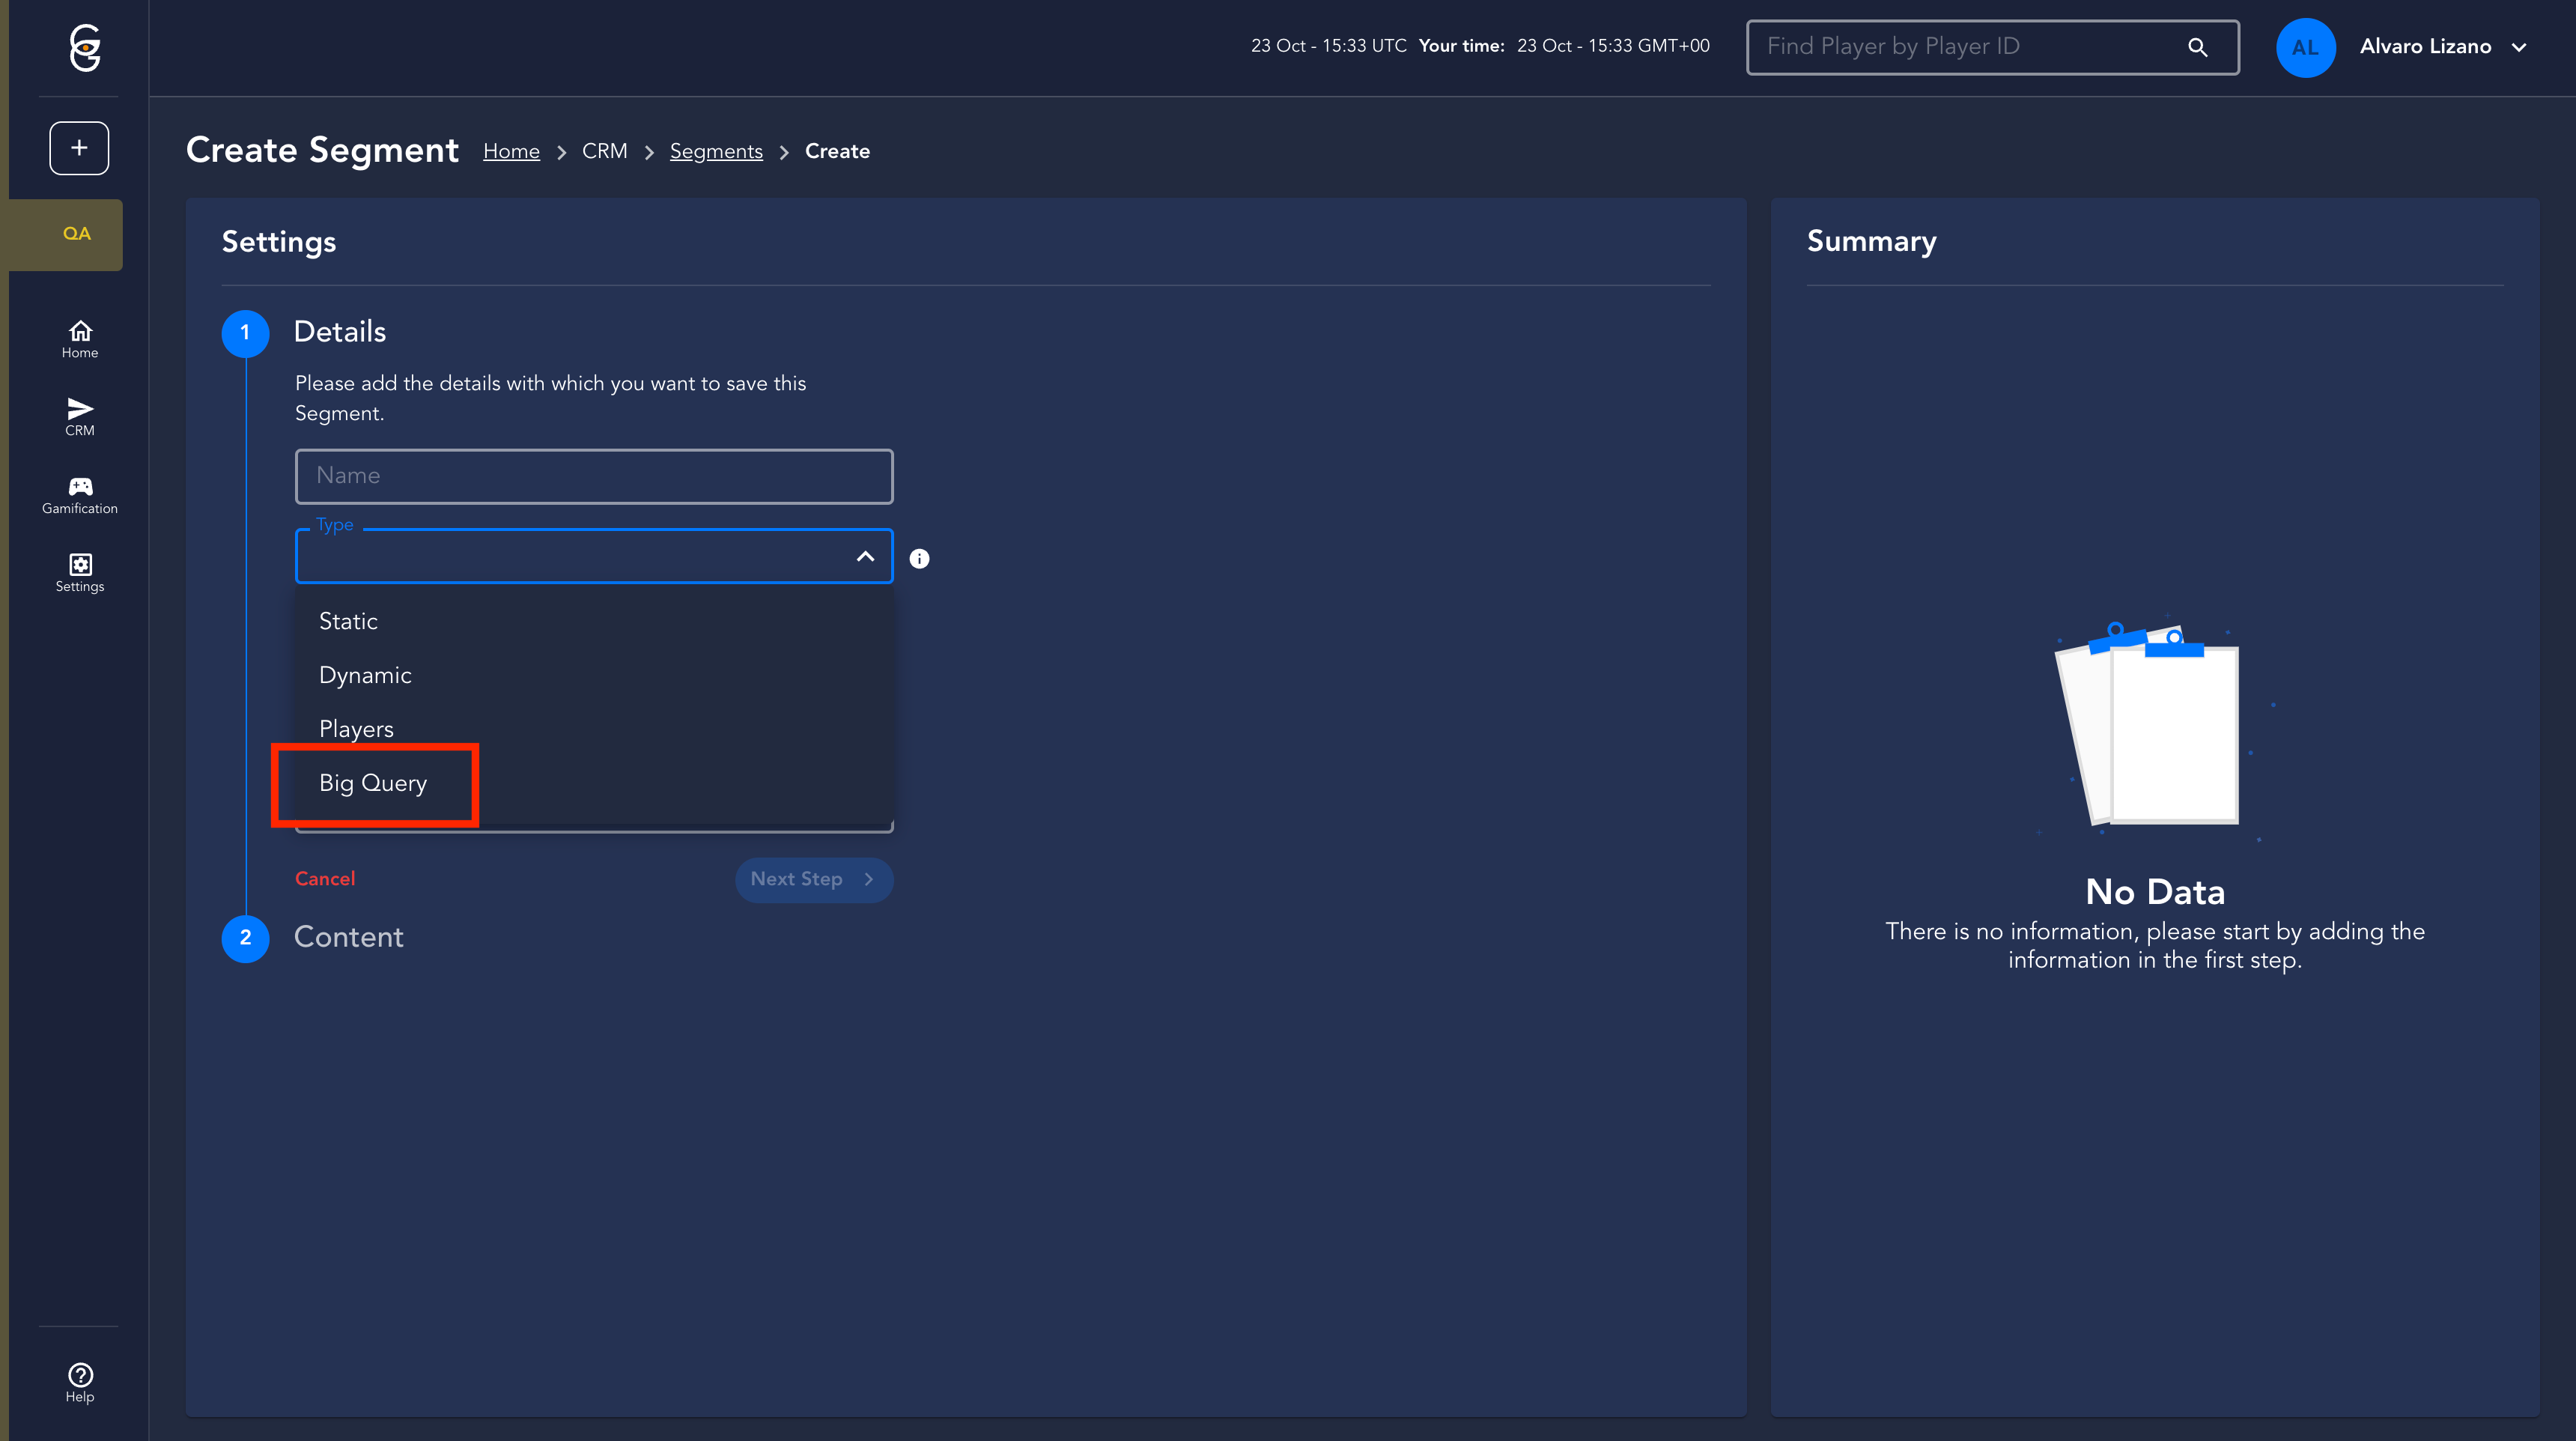The image size is (2576, 1441).
Task: Click the search magnifier icon
Action: point(2197,47)
